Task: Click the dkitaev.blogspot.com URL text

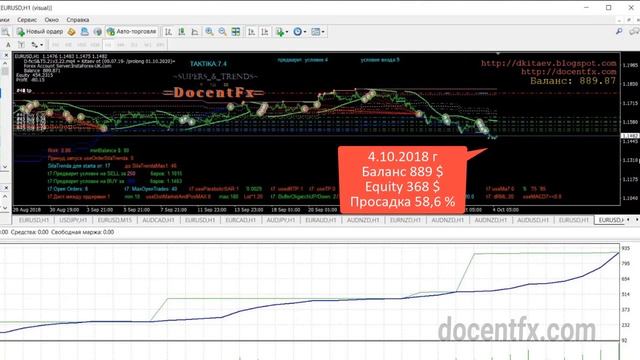Action: coord(549,63)
